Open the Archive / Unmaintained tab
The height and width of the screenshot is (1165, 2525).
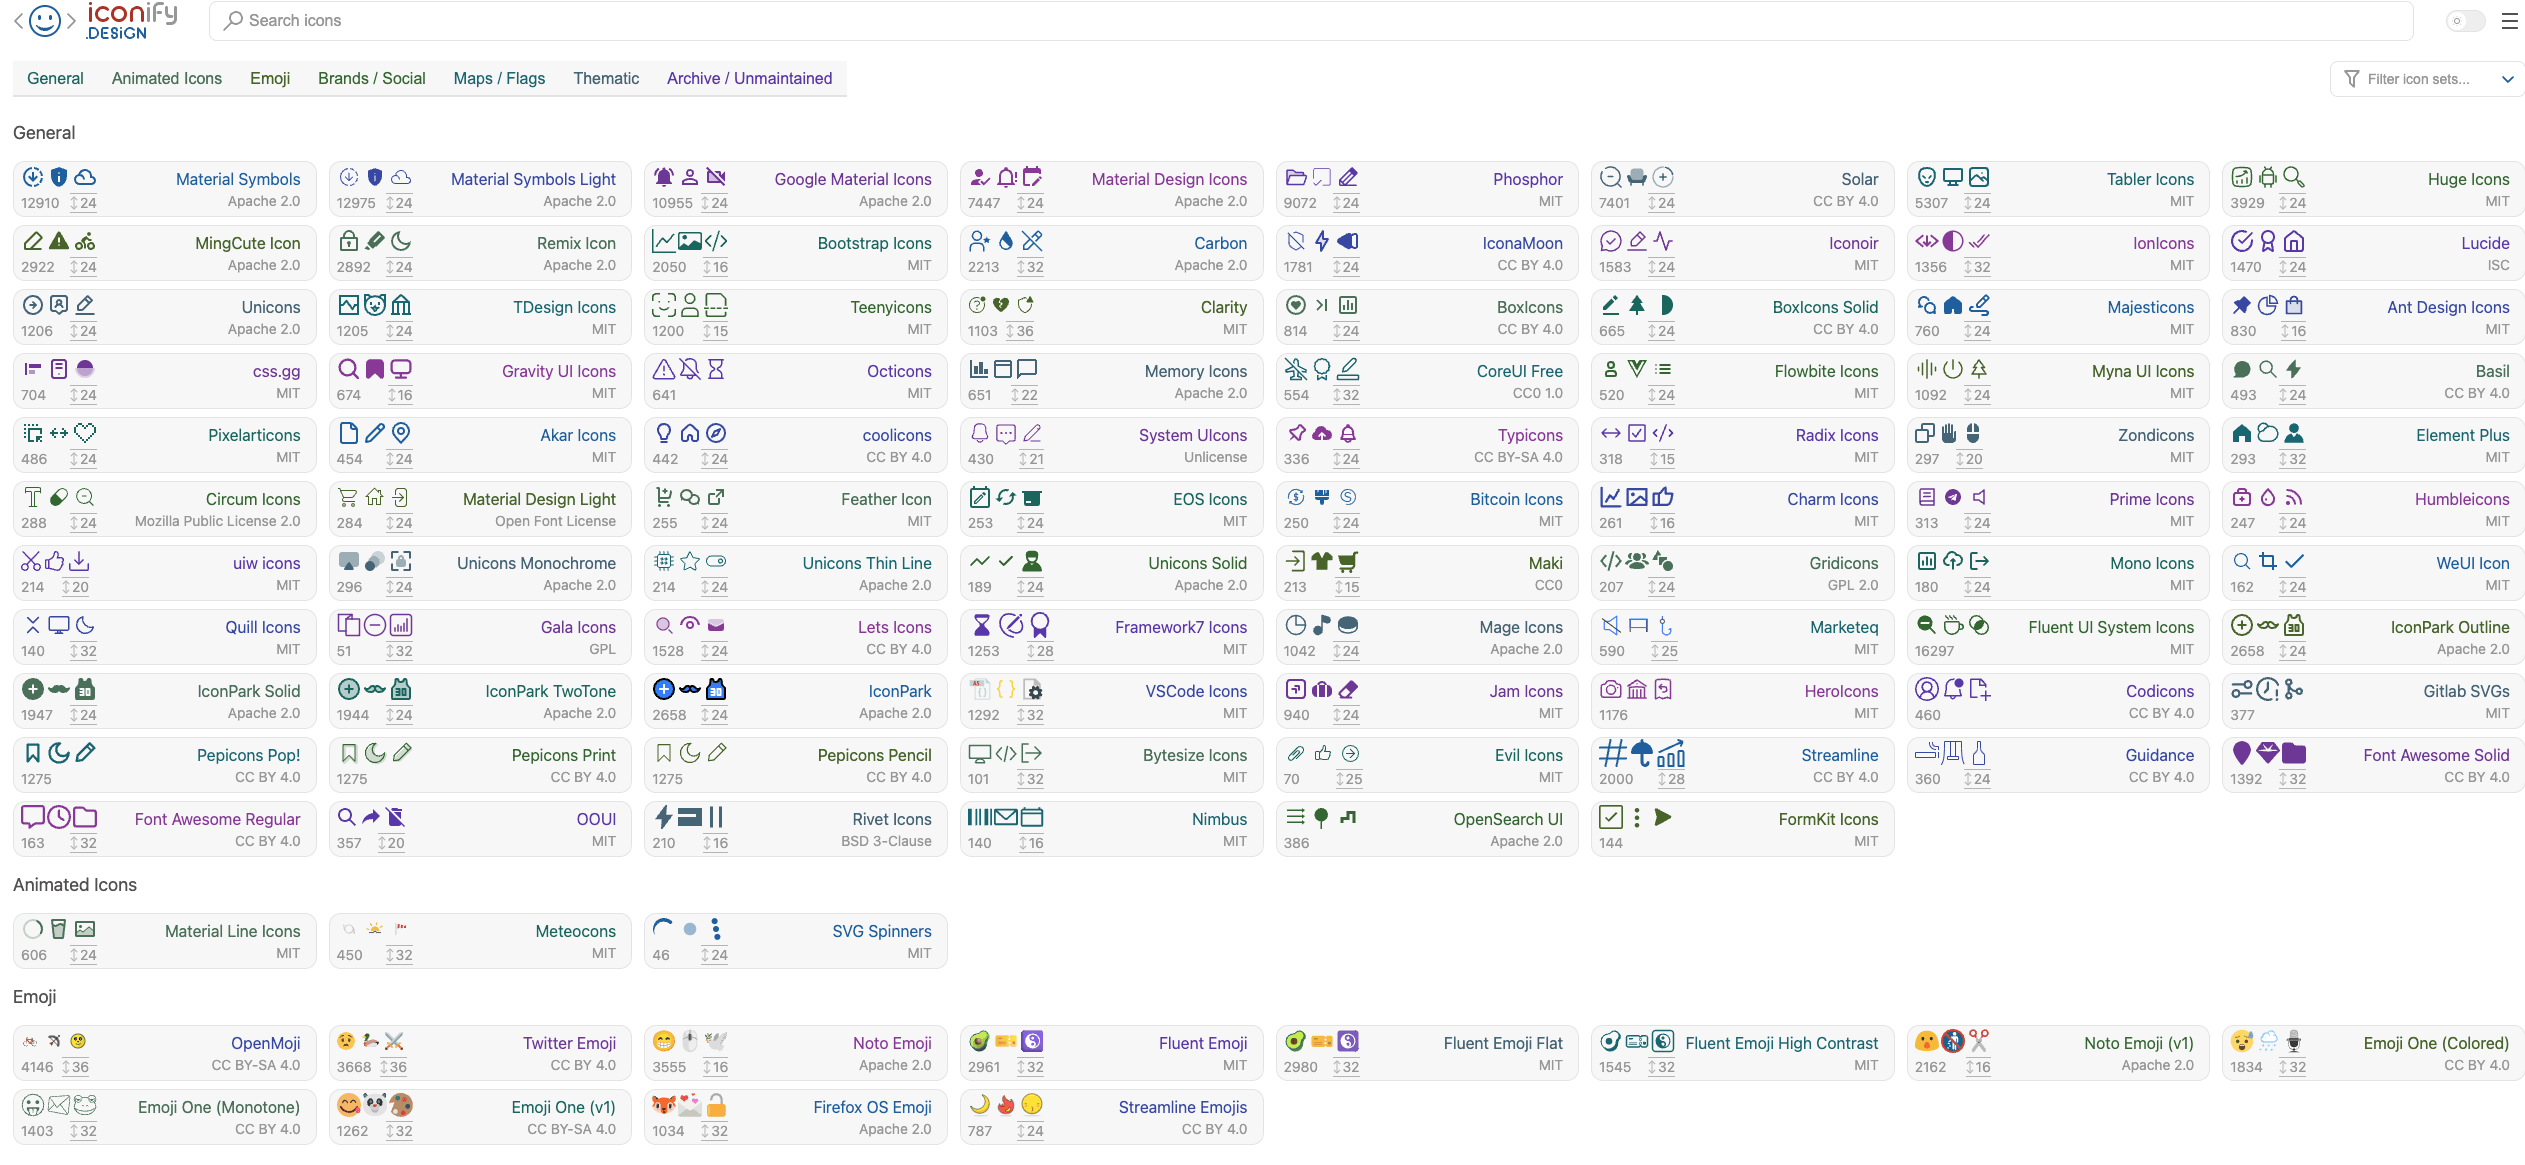(749, 78)
